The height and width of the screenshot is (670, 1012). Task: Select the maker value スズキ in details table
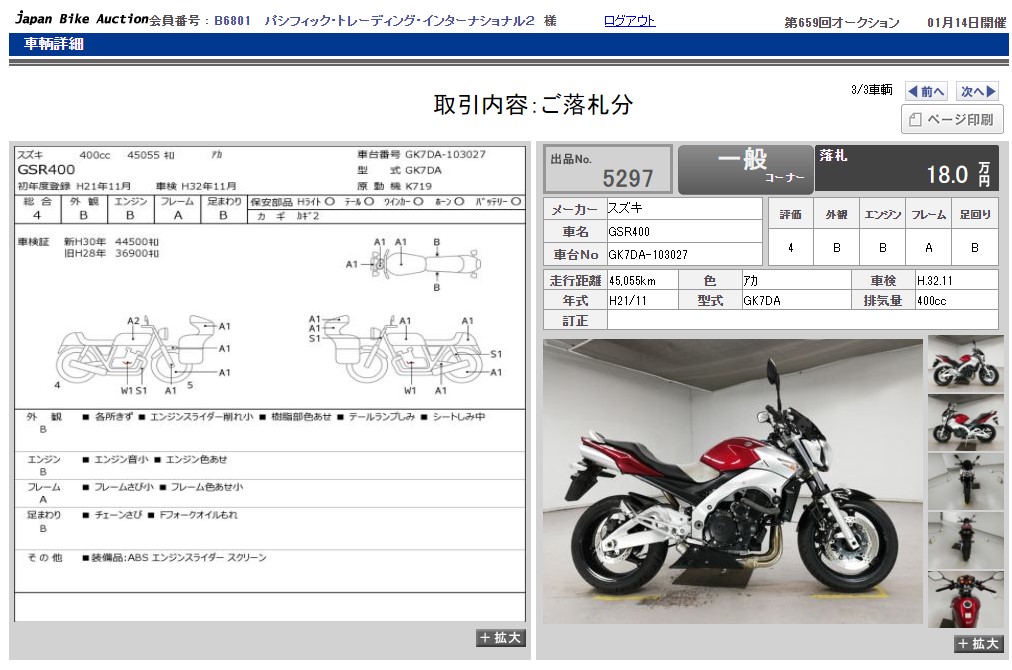pyautogui.click(x=625, y=208)
